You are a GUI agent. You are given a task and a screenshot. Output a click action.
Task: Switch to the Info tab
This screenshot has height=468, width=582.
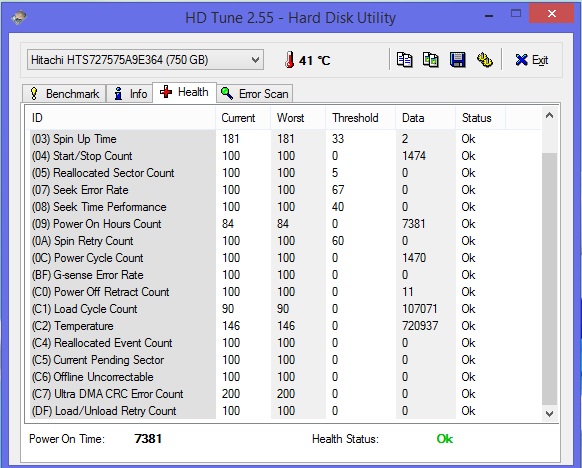pos(130,94)
